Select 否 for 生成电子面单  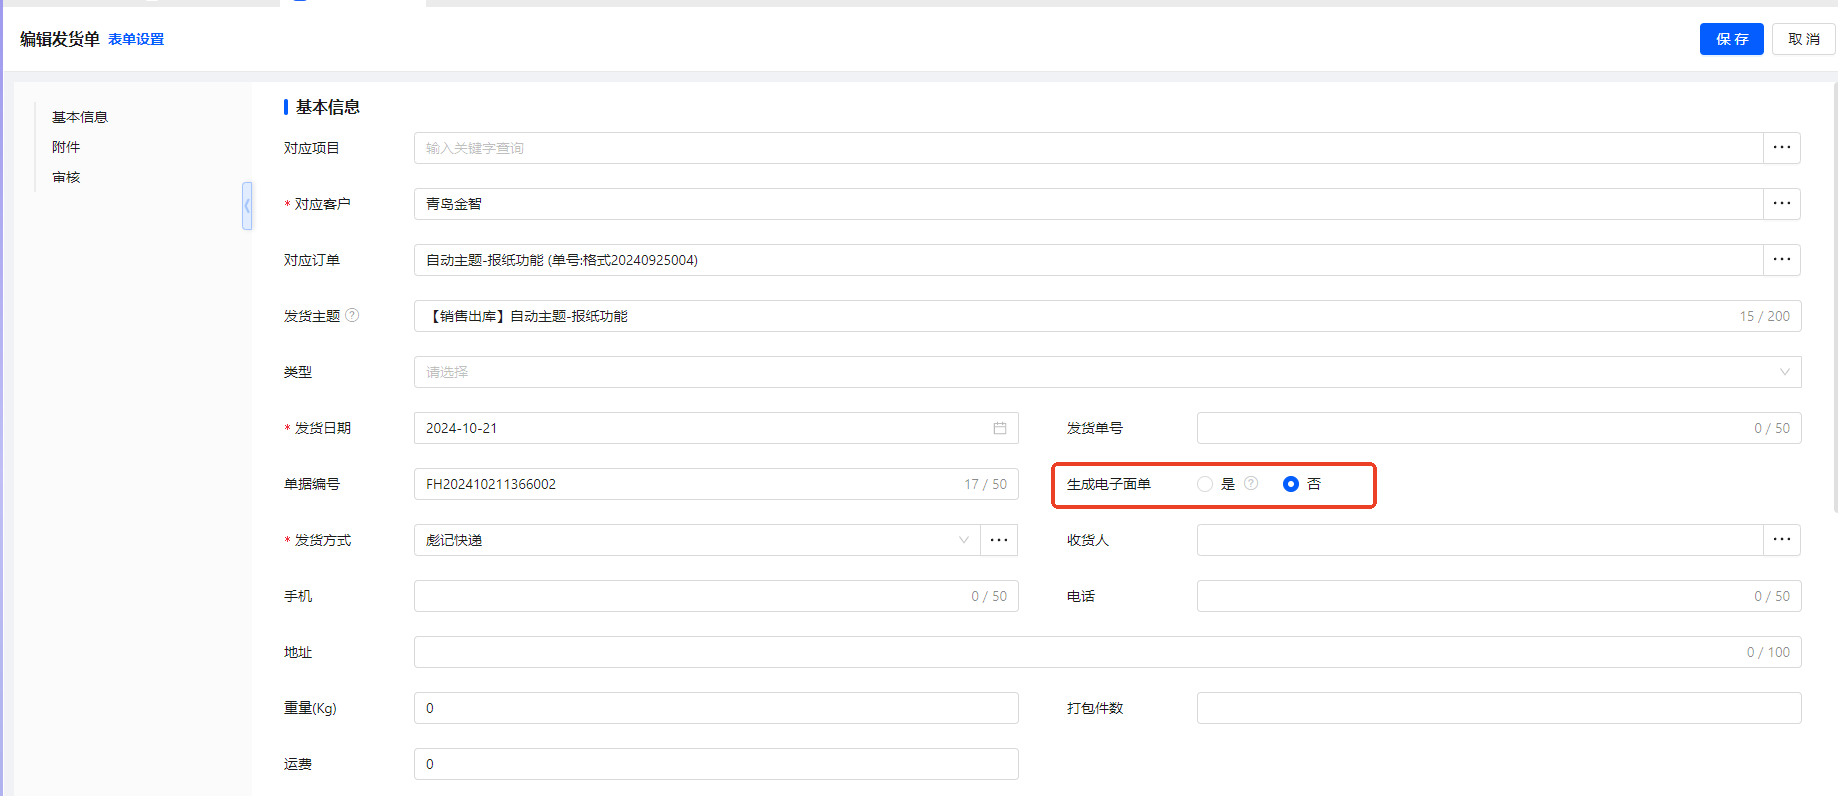coord(1291,484)
